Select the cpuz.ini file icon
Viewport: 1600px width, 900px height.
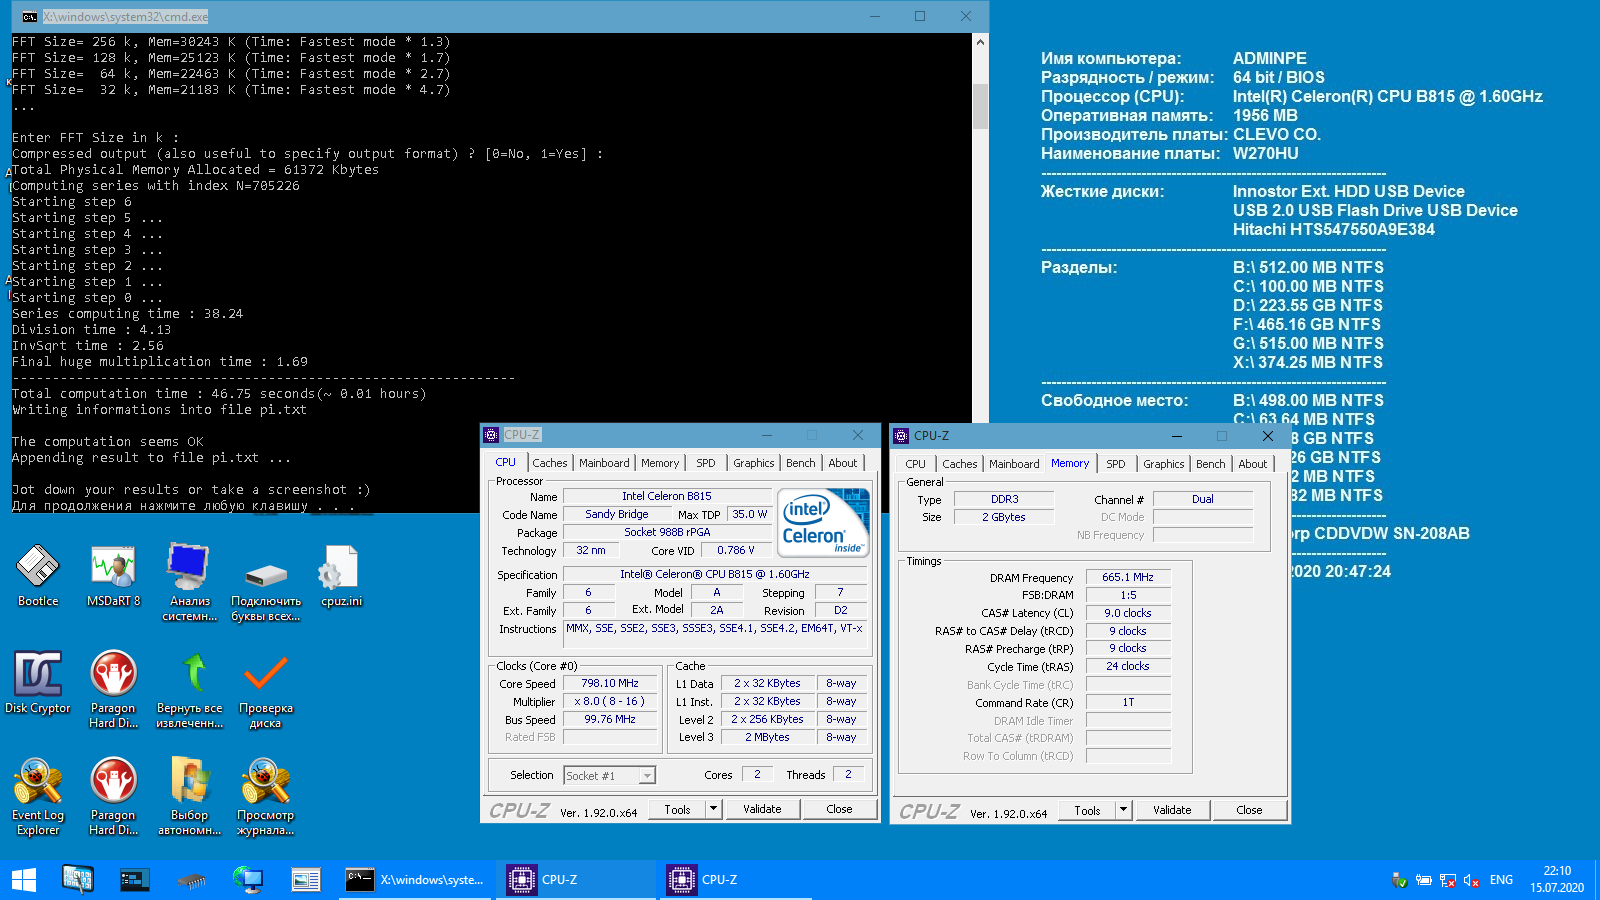click(341, 575)
